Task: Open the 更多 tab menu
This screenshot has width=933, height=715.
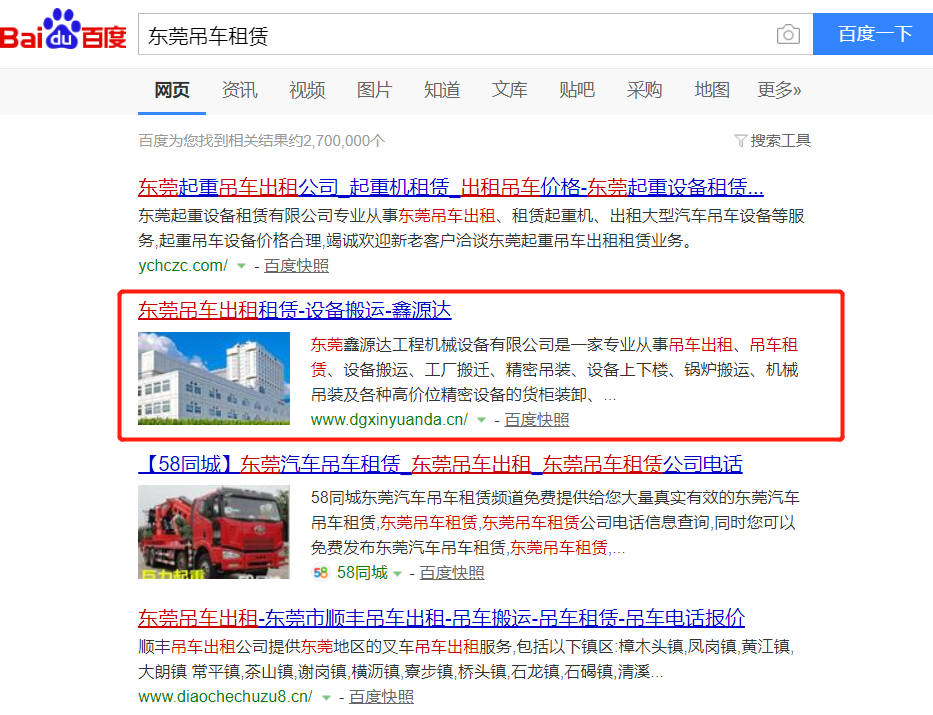Action: (x=779, y=90)
